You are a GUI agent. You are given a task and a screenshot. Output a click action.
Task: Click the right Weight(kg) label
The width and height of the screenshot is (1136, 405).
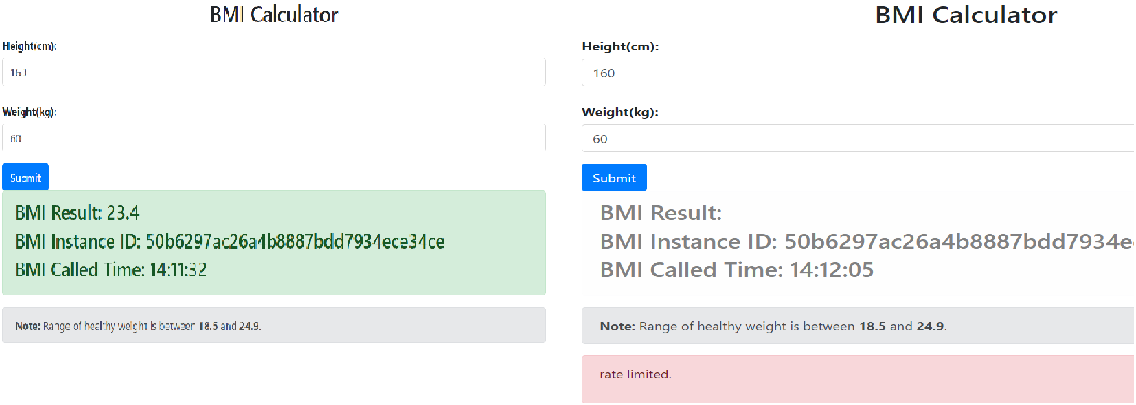620,112
